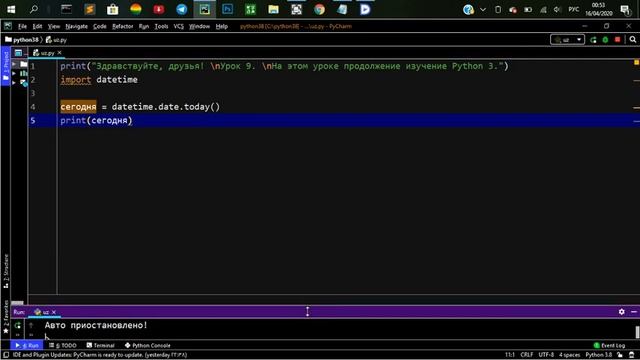Show hidden system tray icons

click(483, 9)
